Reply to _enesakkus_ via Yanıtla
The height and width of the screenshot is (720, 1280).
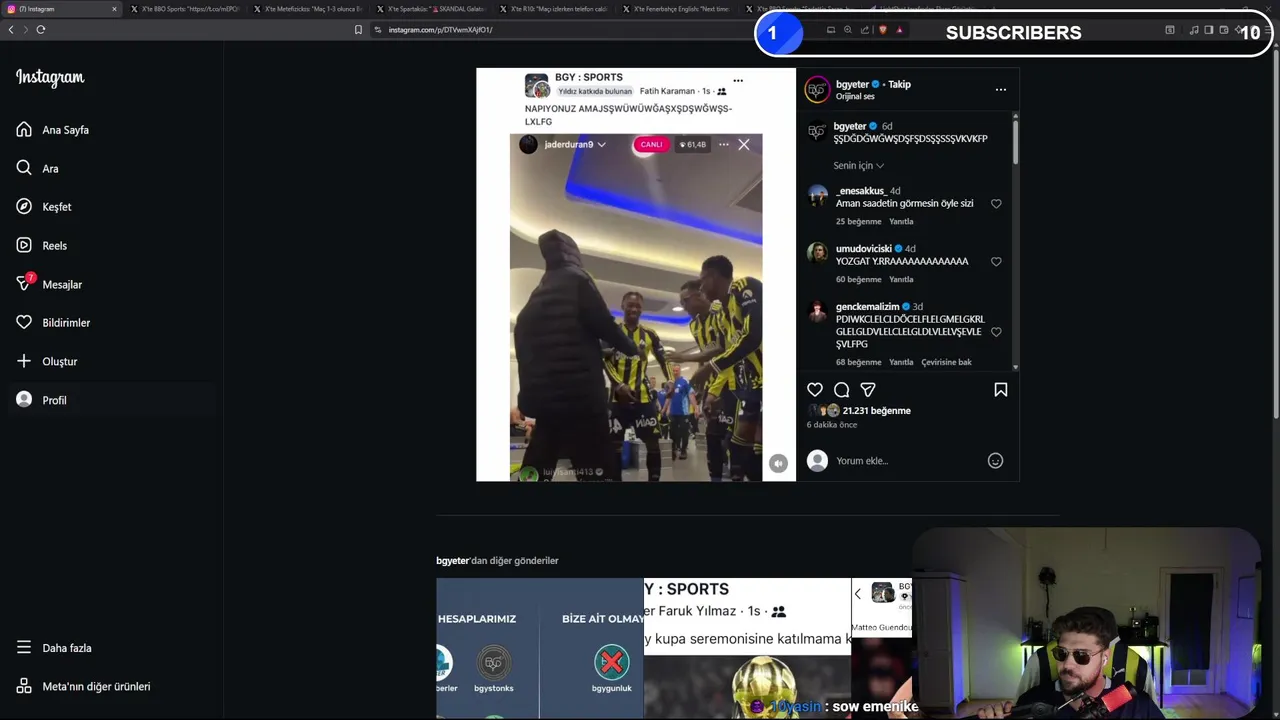coord(901,222)
